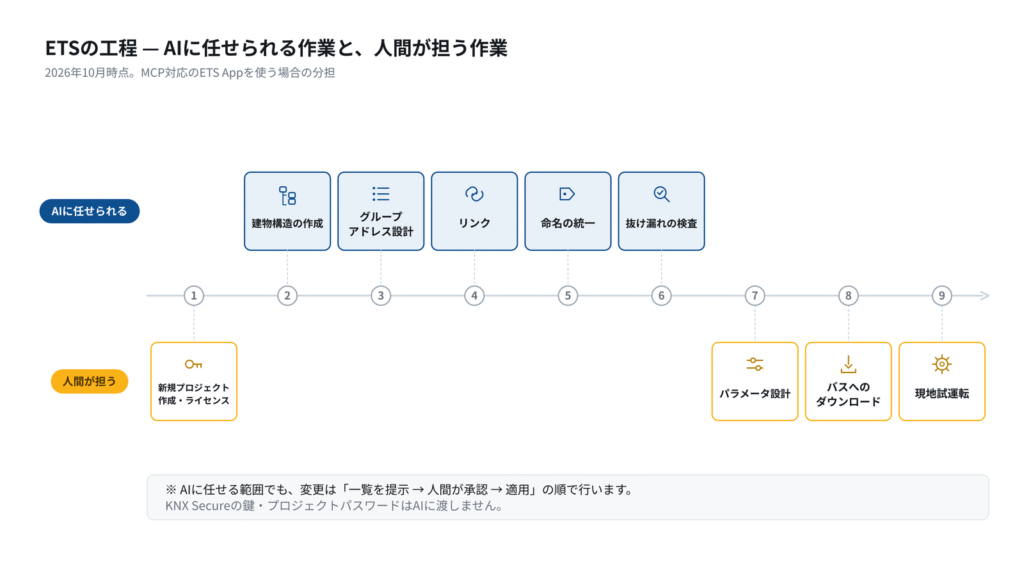
Task: Click timeline step marker 3
Action: click(381, 296)
